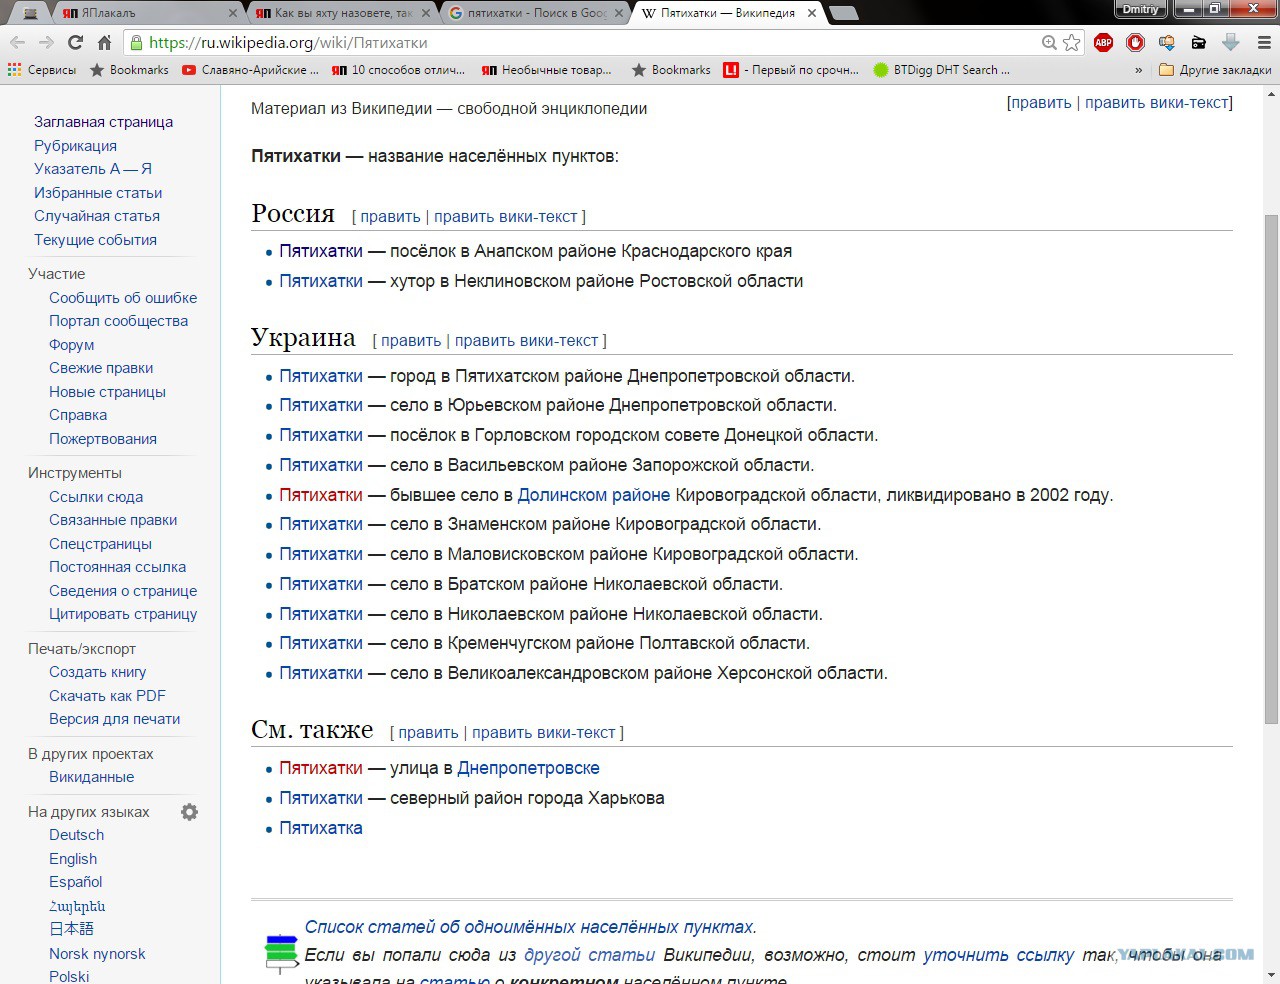Open Пятихатки хутор в Неклиновском районе

[321, 282]
